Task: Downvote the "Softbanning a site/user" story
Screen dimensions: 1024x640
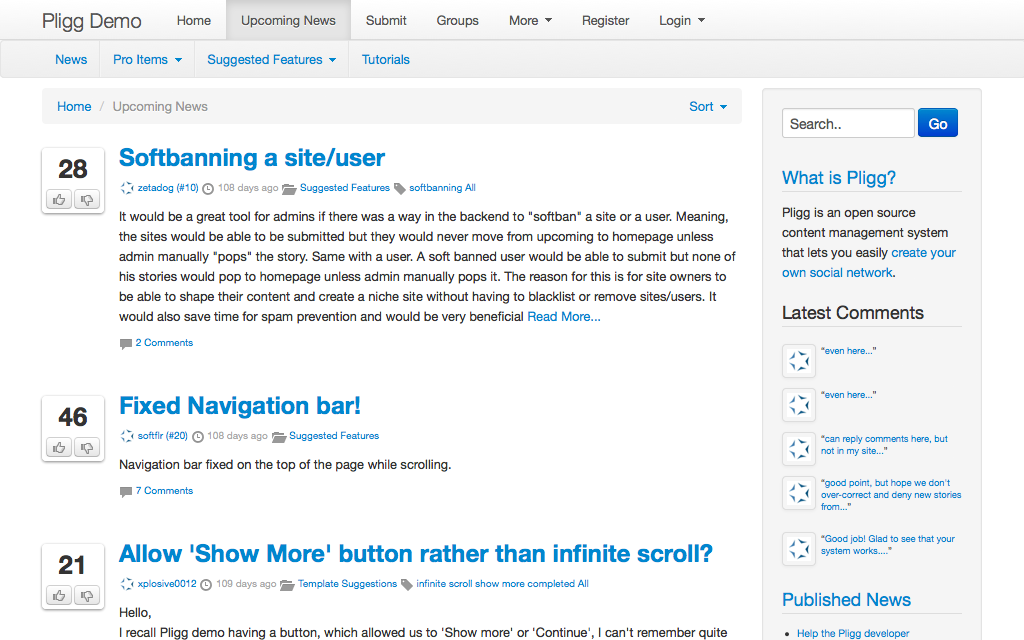Action: coord(87,200)
